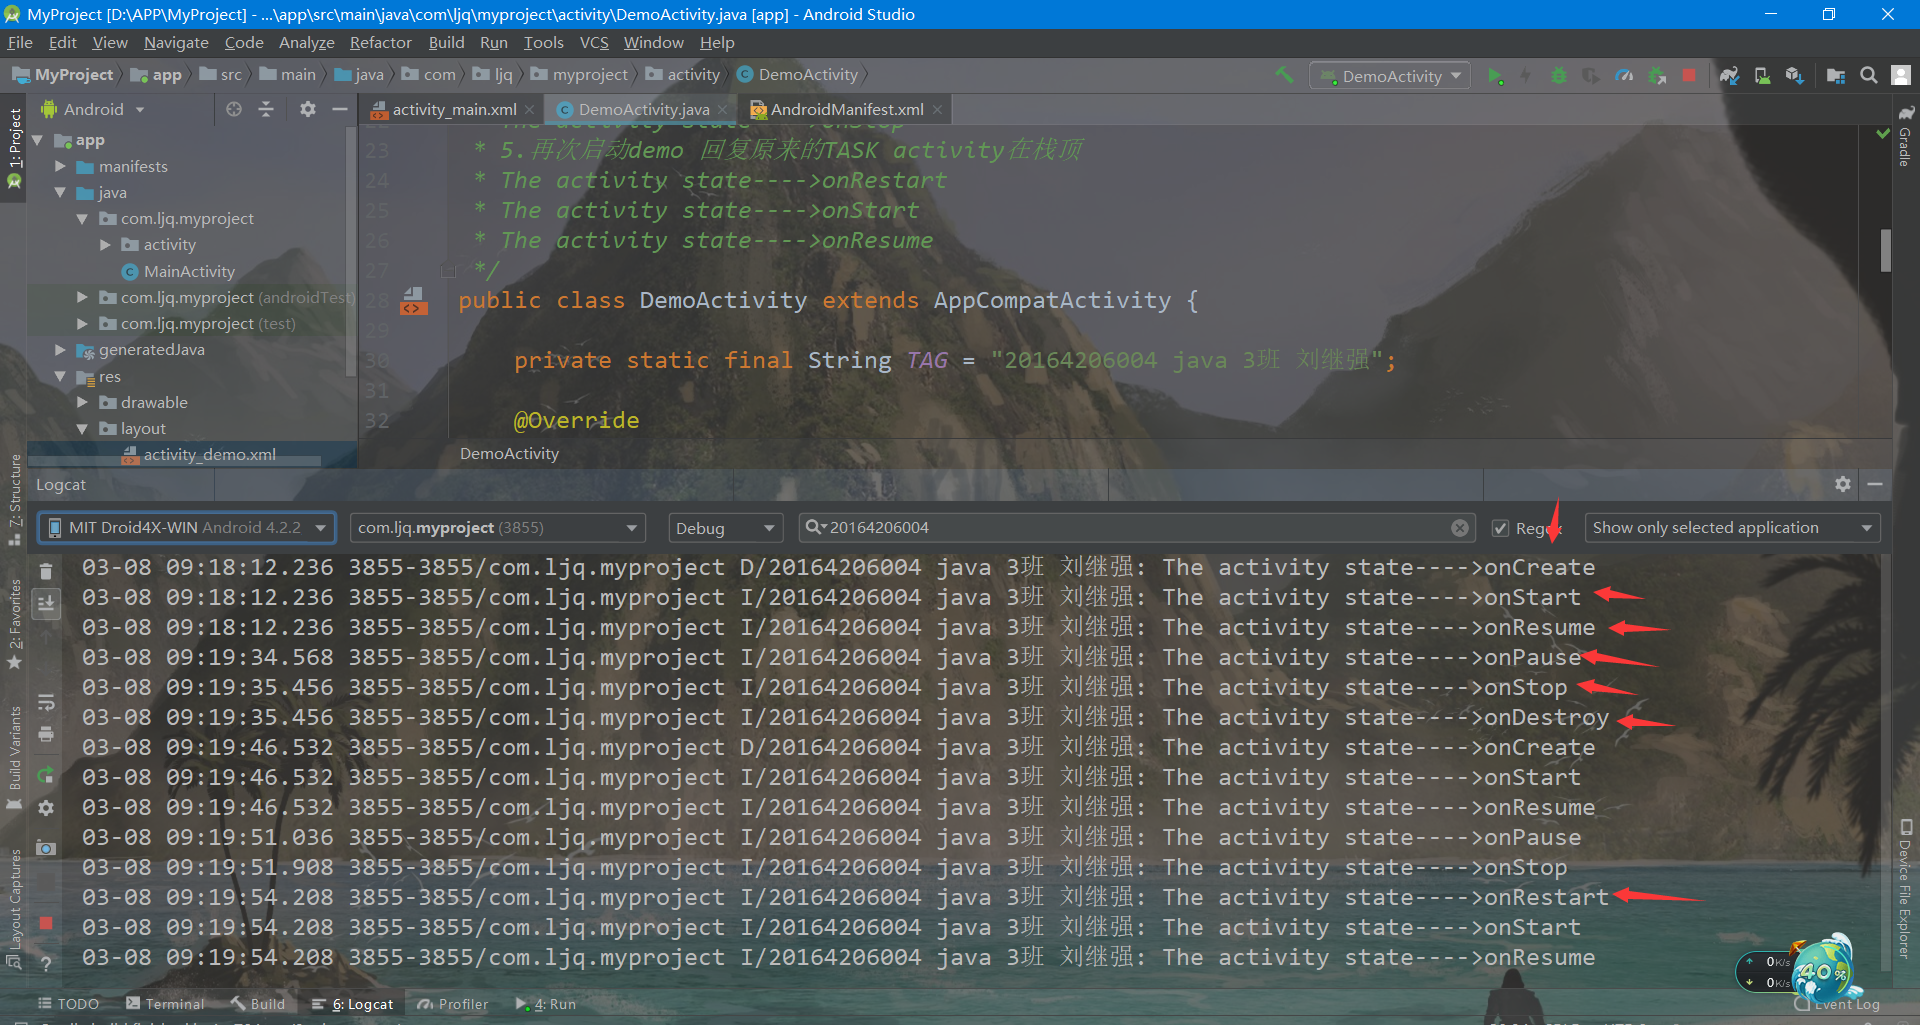The width and height of the screenshot is (1920, 1025).
Task: Collapse the com.ljq.myproject package node
Action: click(x=84, y=218)
